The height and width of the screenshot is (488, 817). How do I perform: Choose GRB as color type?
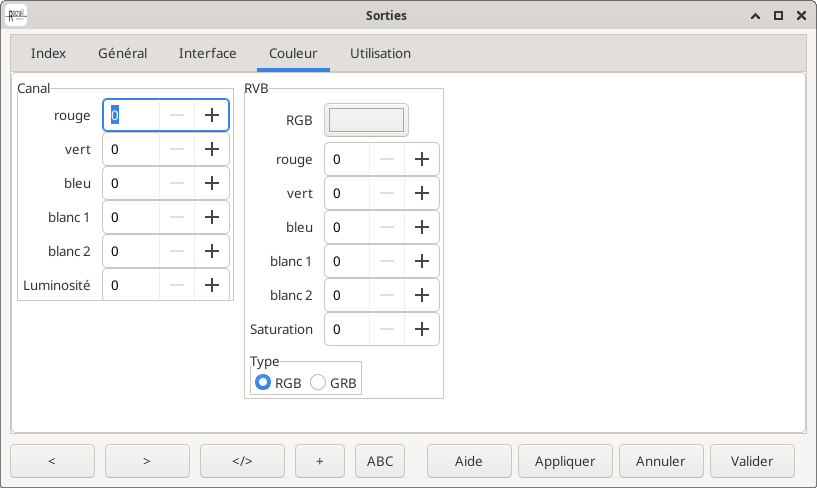tap(318, 382)
